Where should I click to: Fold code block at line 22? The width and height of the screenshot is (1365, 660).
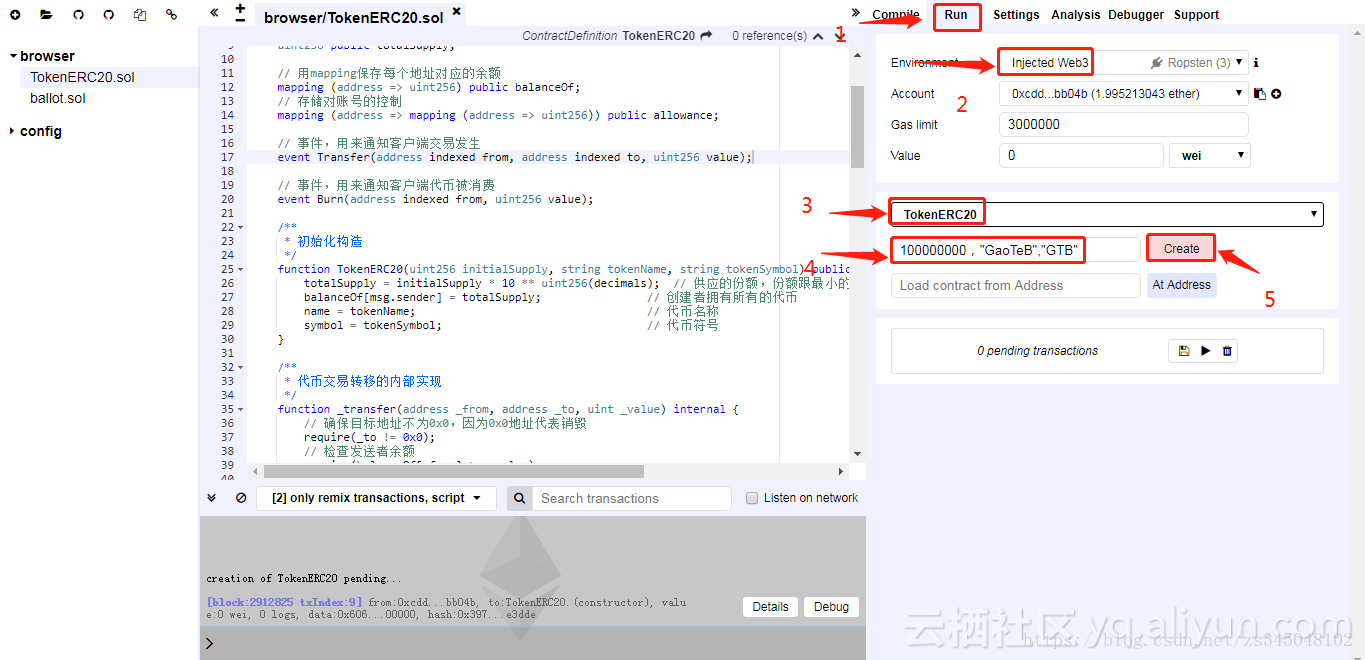241,227
